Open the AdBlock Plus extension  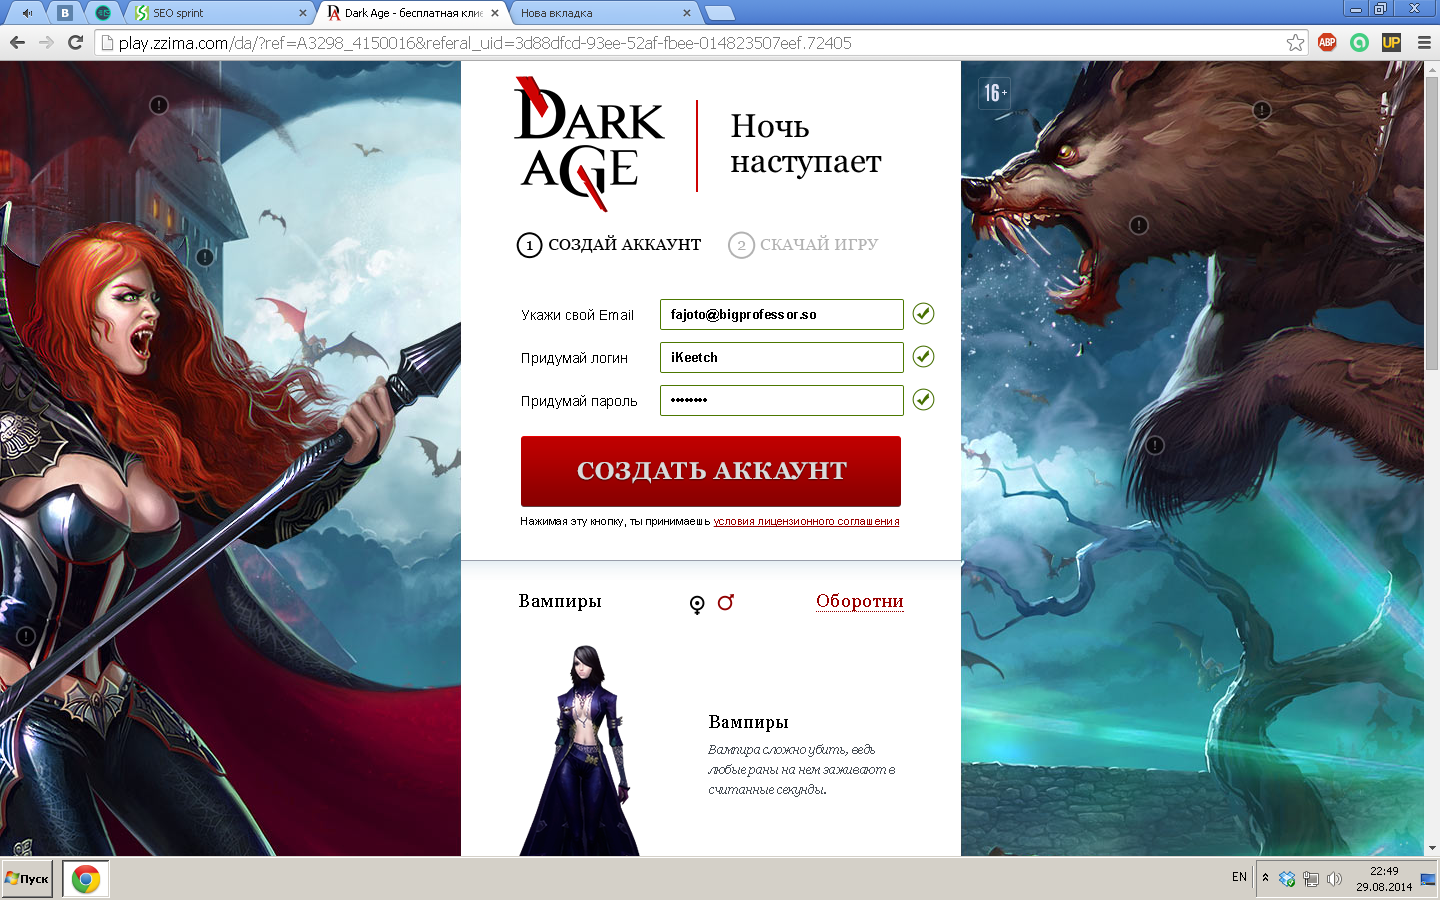click(x=1327, y=42)
